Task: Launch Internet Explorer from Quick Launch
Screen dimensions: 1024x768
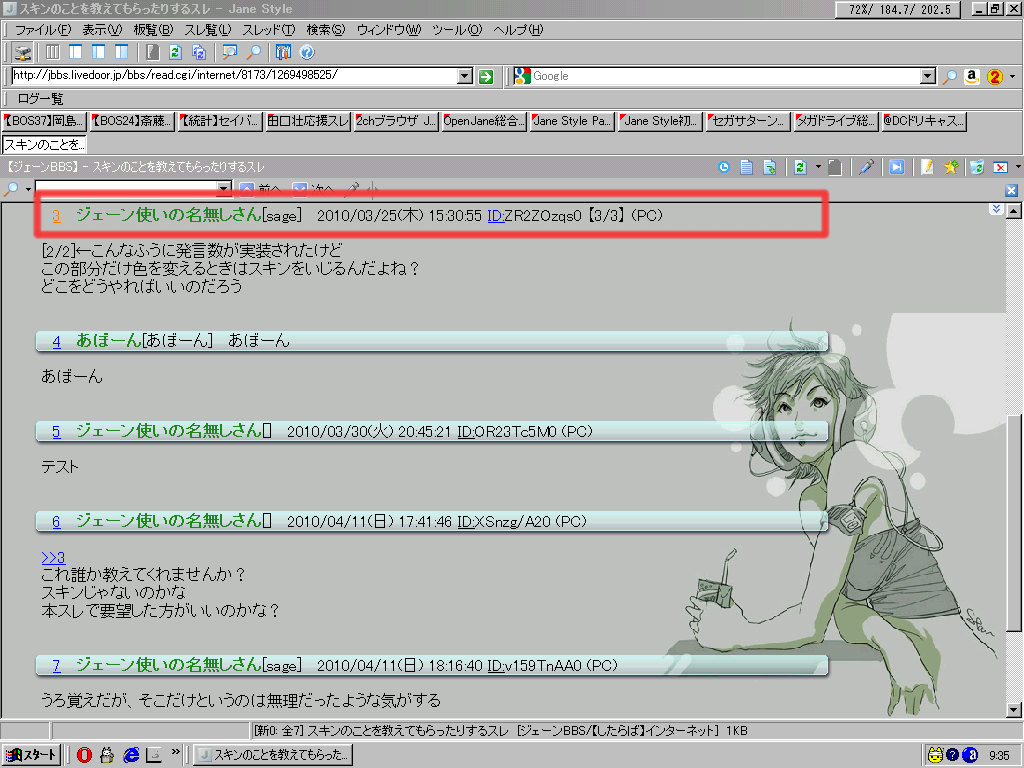Action: (131, 755)
